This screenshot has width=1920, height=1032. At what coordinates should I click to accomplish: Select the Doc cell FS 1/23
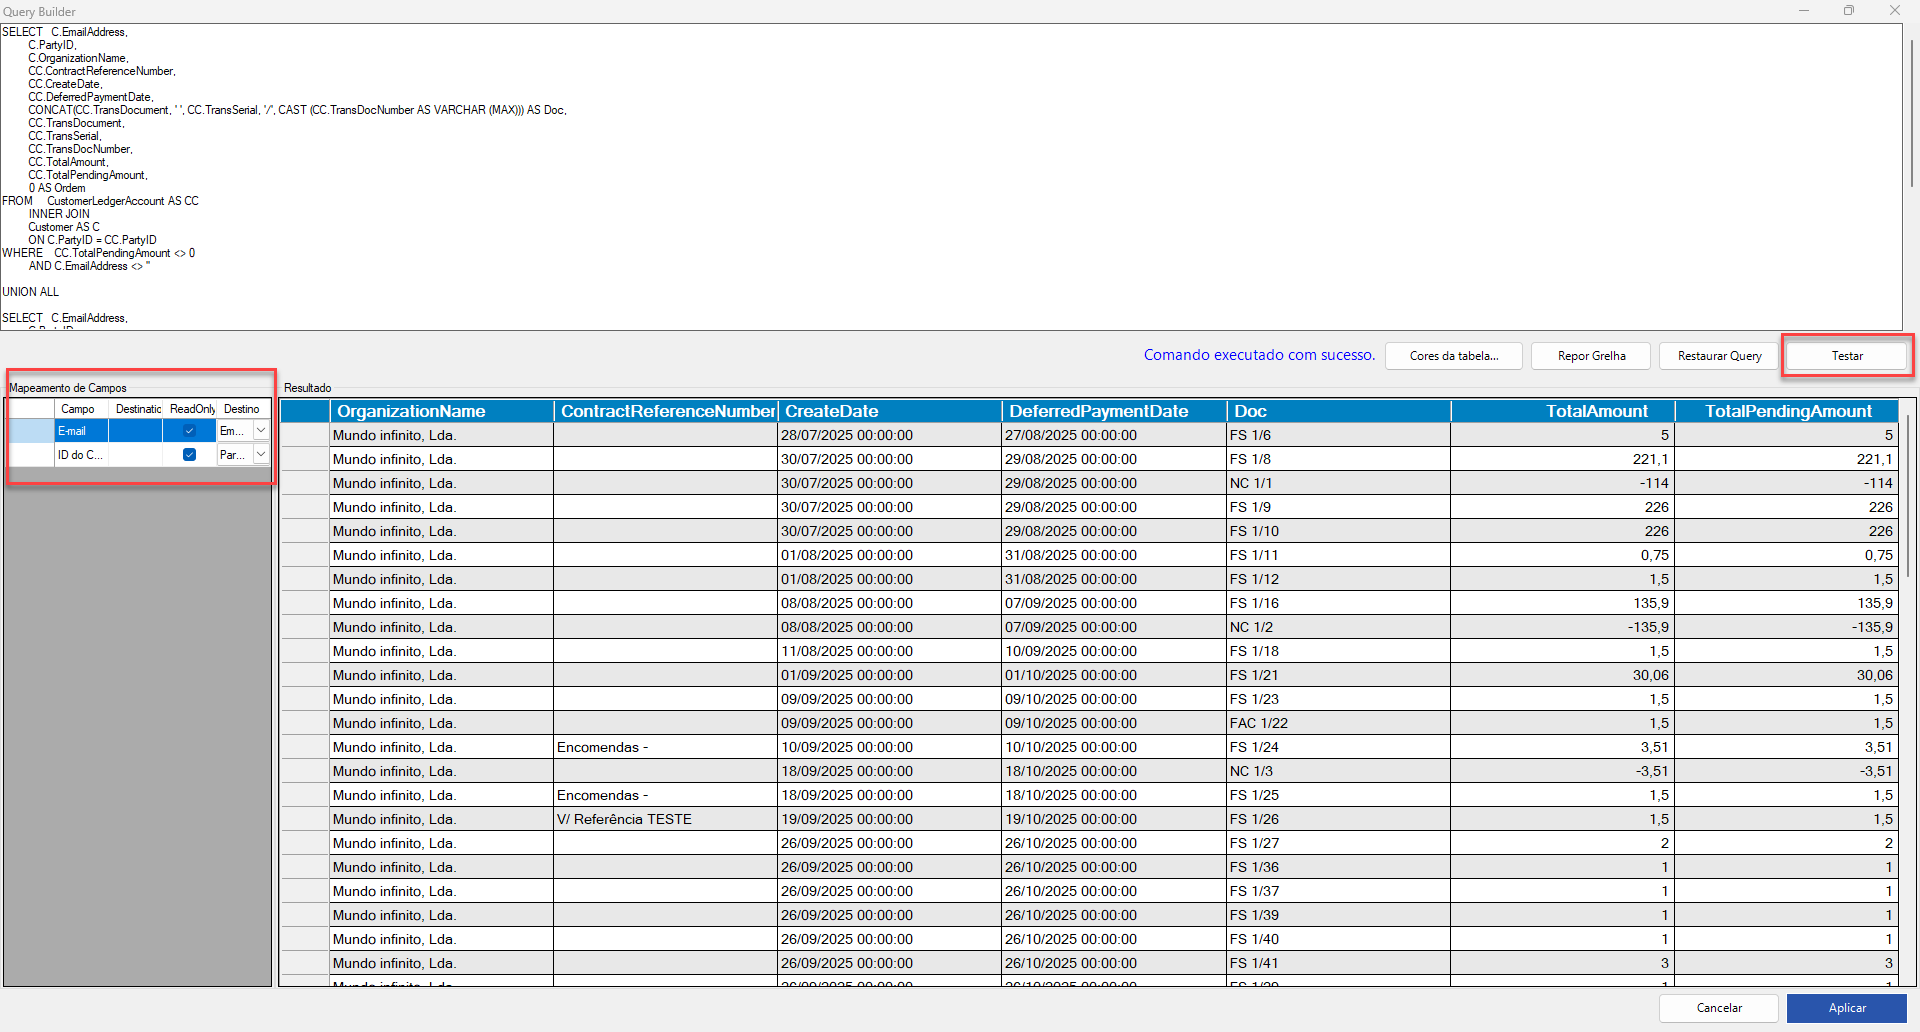[1338, 699]
